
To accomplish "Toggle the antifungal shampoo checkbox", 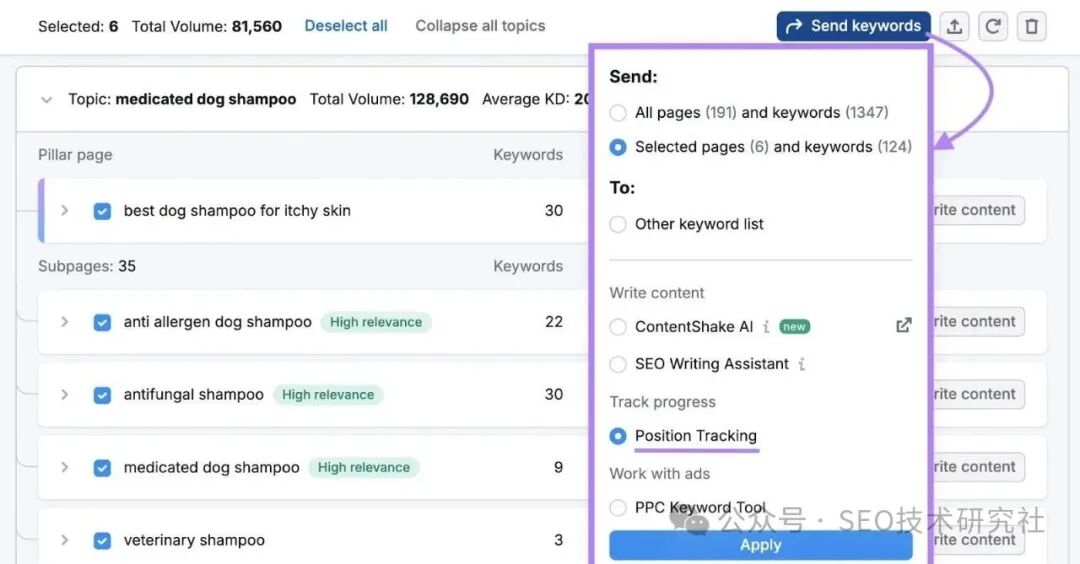I will click(x=102, y=395).
